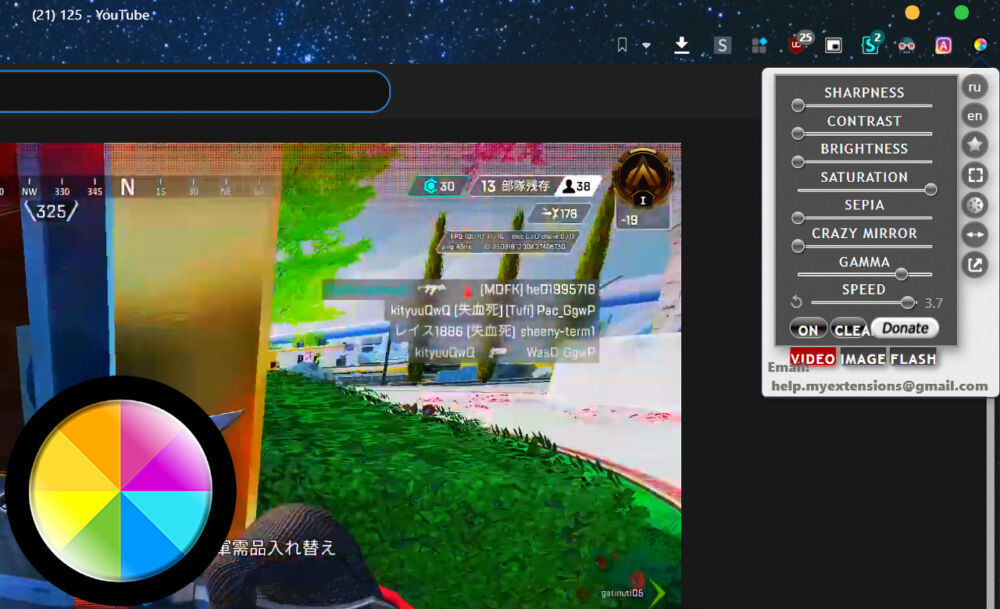Open the browser downloads icon
Viewport: 1000px width, 609px height.
682,45
